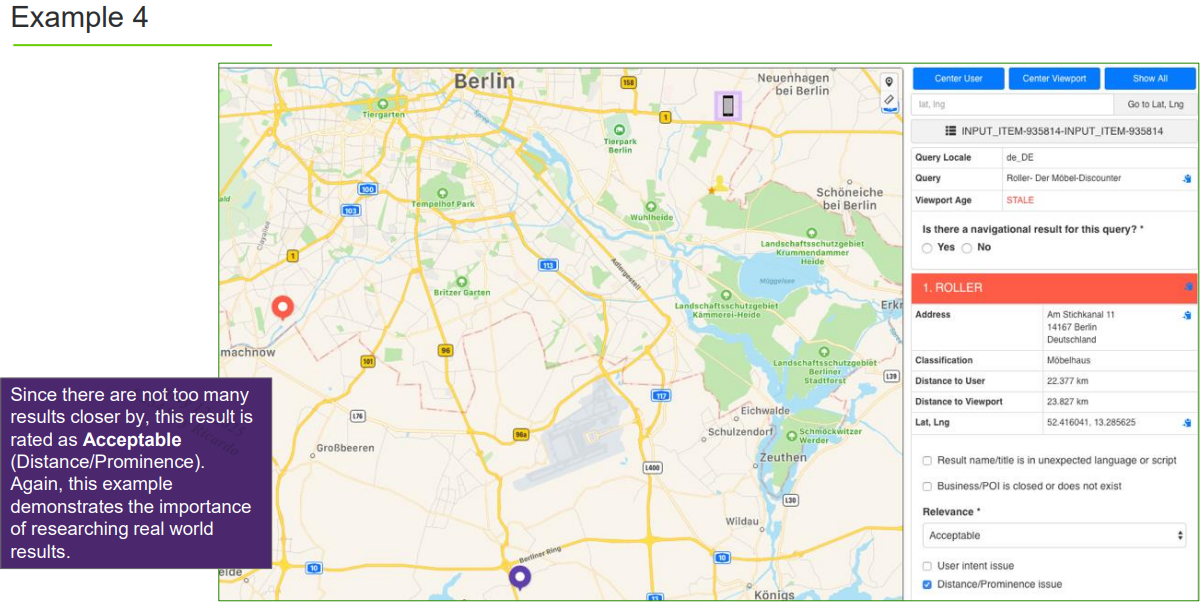Click the purple viewport pin near Berliner Ring
1203x605 pixels.
pos(519,577)
